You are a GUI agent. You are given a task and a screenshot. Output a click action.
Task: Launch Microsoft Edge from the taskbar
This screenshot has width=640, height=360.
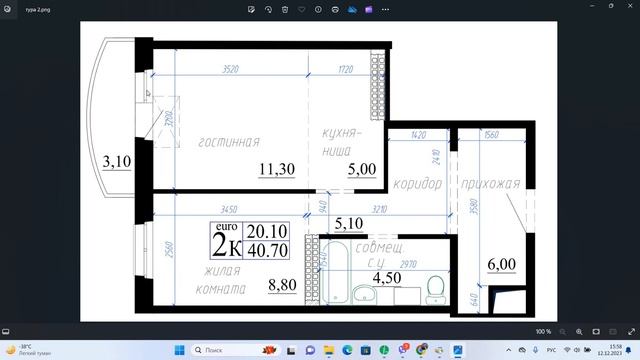(347, 350)
